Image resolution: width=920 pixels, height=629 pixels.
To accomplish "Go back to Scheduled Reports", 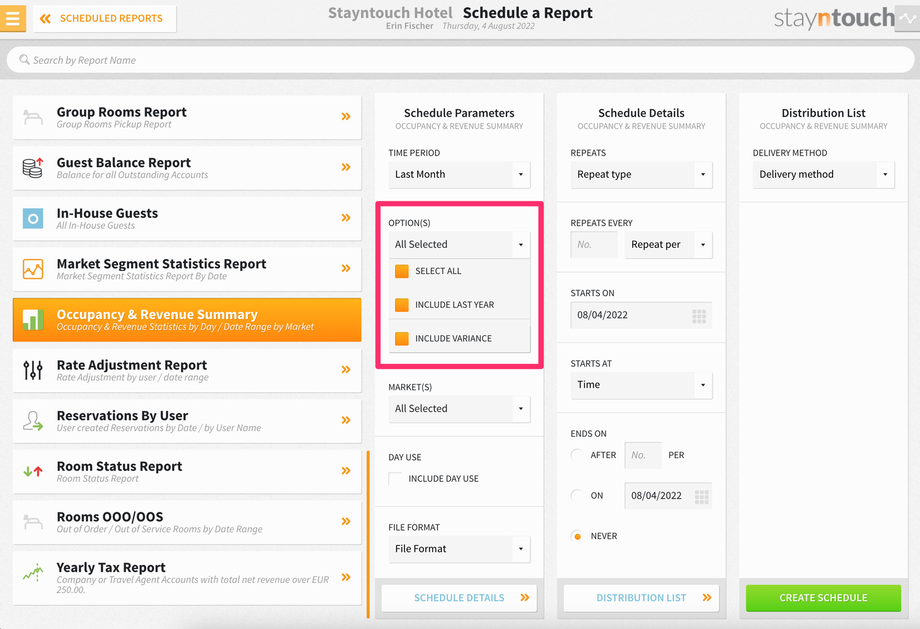I will (x=105, y=19).
